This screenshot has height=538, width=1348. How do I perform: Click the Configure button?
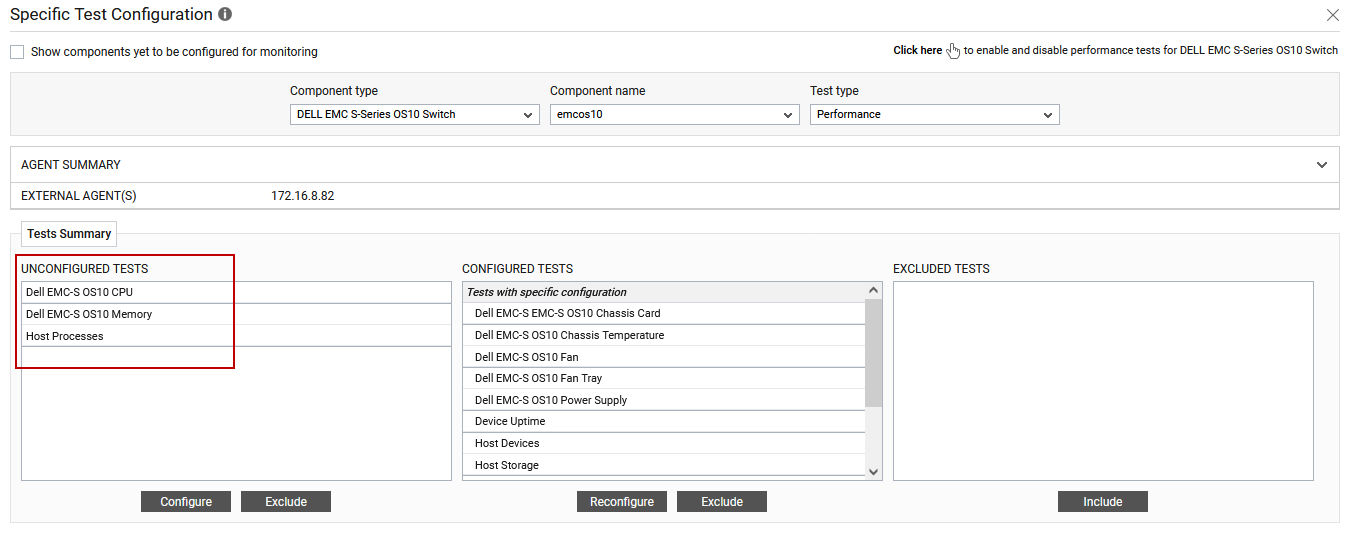[x=186, y=502]
